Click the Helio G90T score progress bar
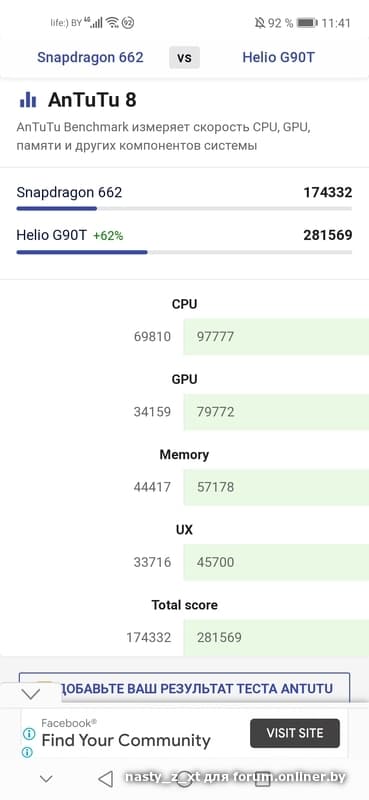This screenshot has height=800, width=369. tap(184, 252)
